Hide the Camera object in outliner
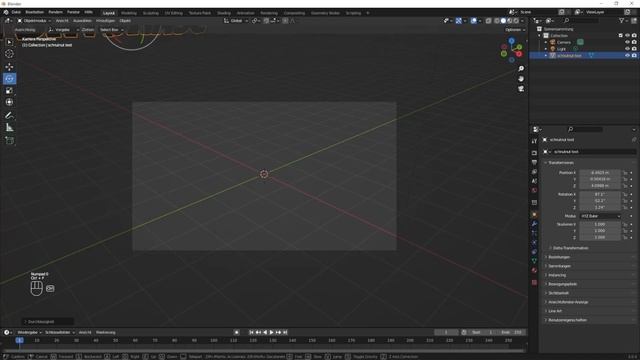The height and width of the screenshot is (360, 640). pyautogui.click(x=627, y=42)
